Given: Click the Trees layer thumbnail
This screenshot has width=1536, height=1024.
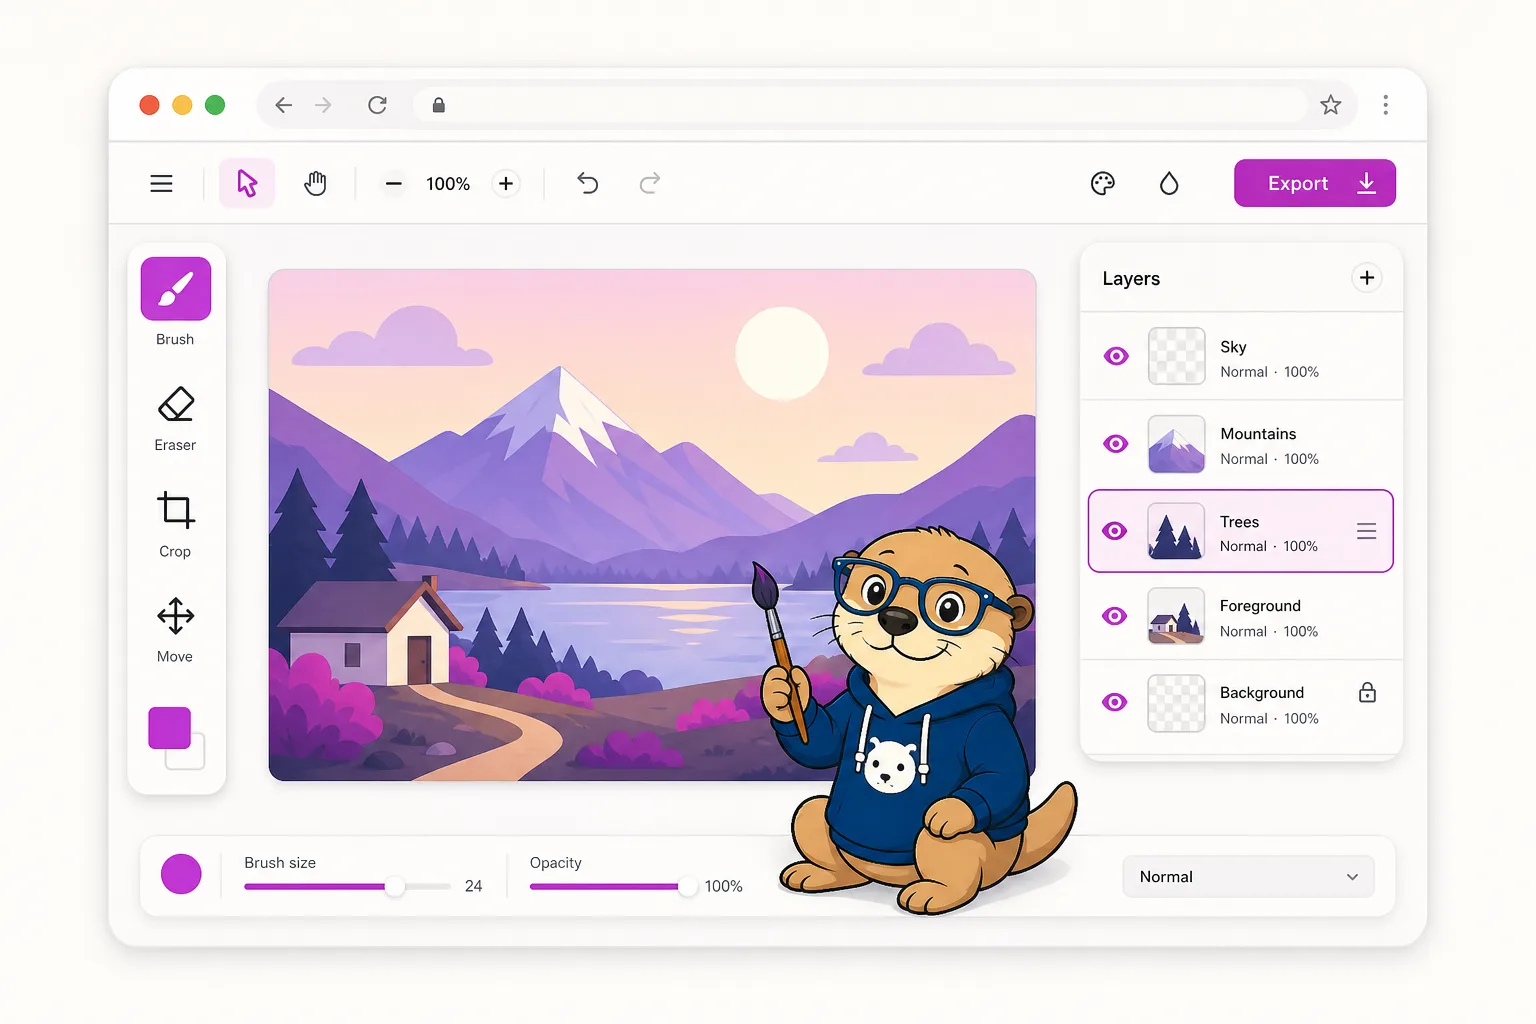Looking at the screenshot, I should tap(1175, 531).
